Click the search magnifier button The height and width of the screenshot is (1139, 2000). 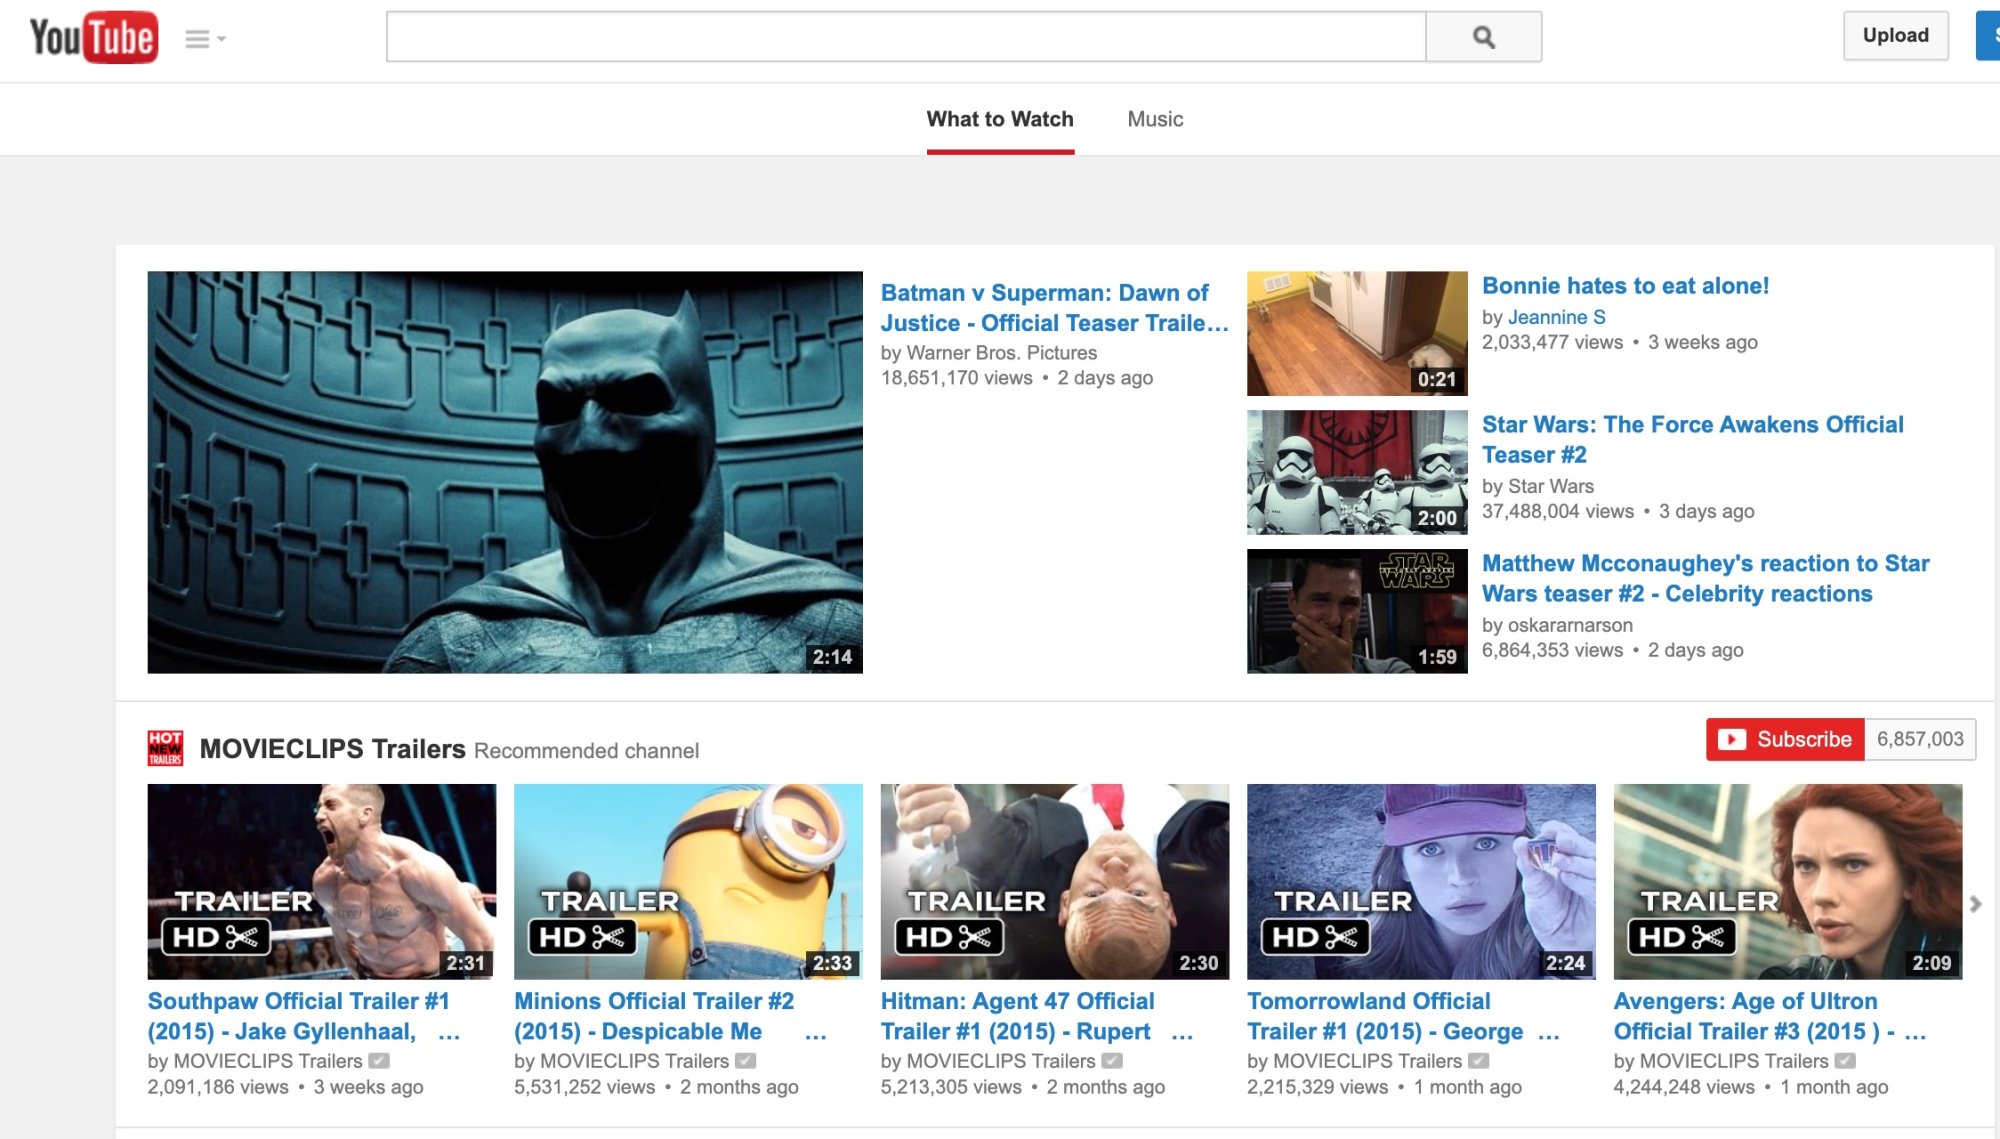tap(1483, 37)
